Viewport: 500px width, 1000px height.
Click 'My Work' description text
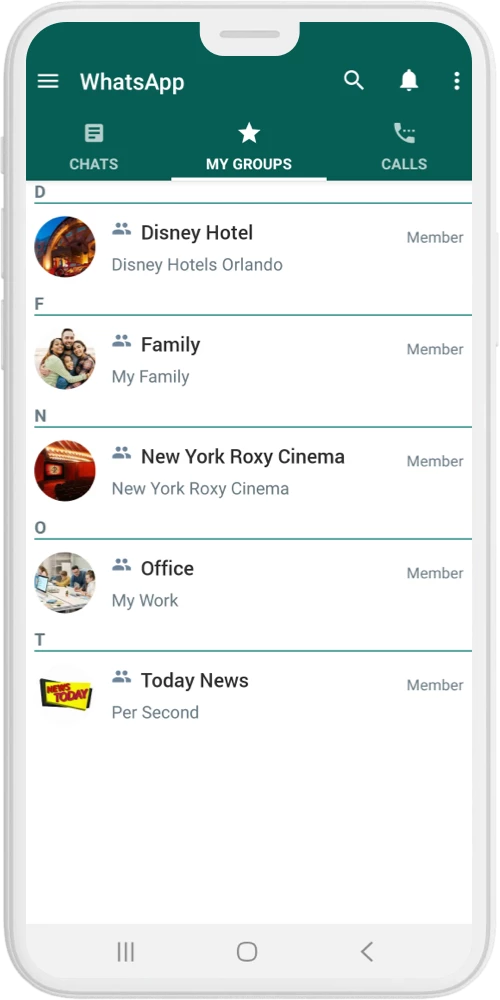pos(145,601)
